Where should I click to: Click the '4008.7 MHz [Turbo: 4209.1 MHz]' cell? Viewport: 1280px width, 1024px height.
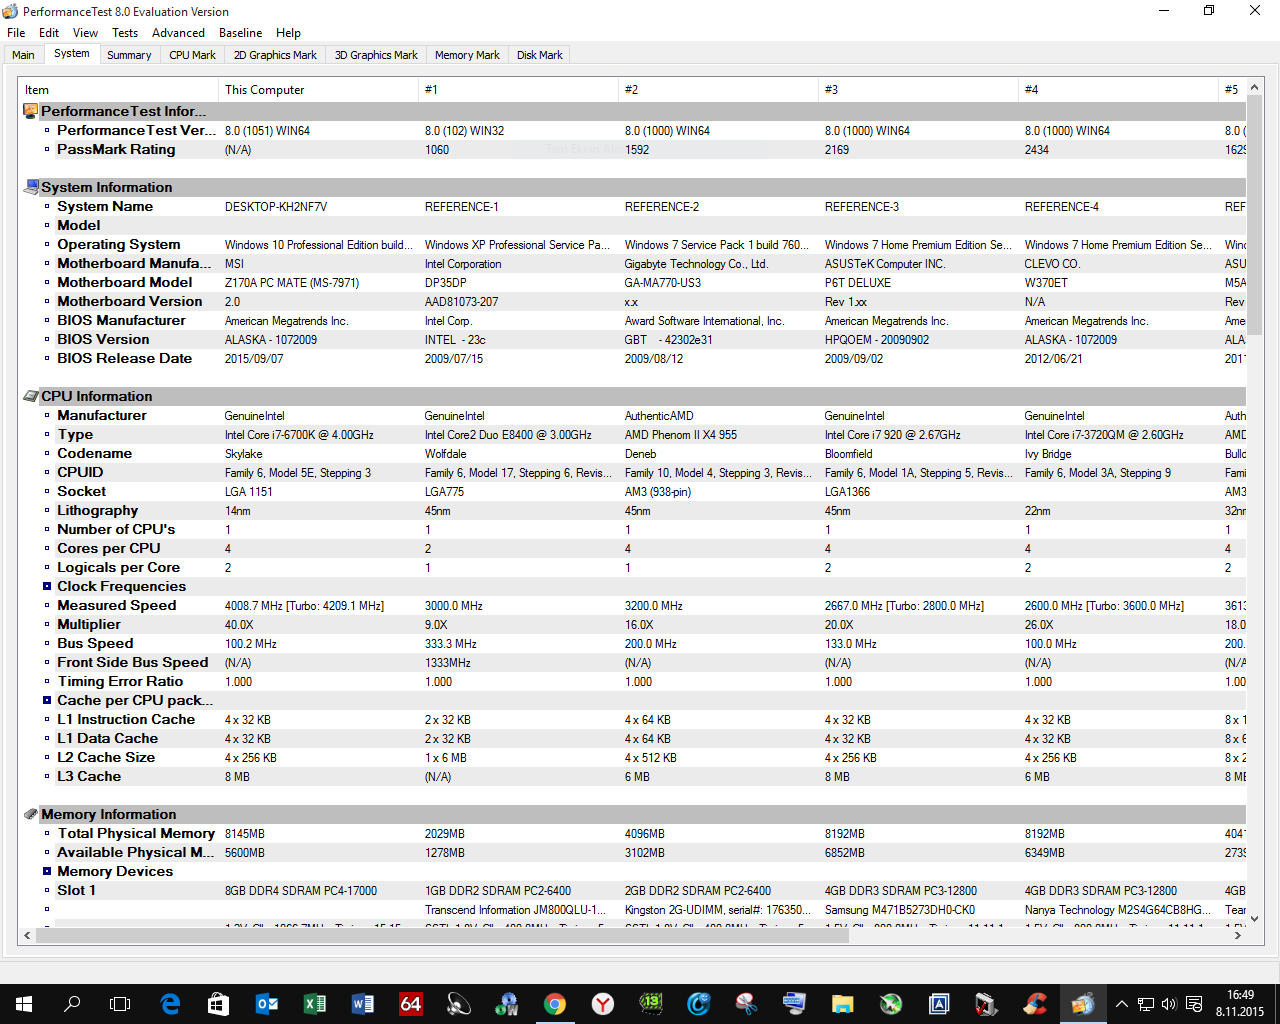coord(304,606)
